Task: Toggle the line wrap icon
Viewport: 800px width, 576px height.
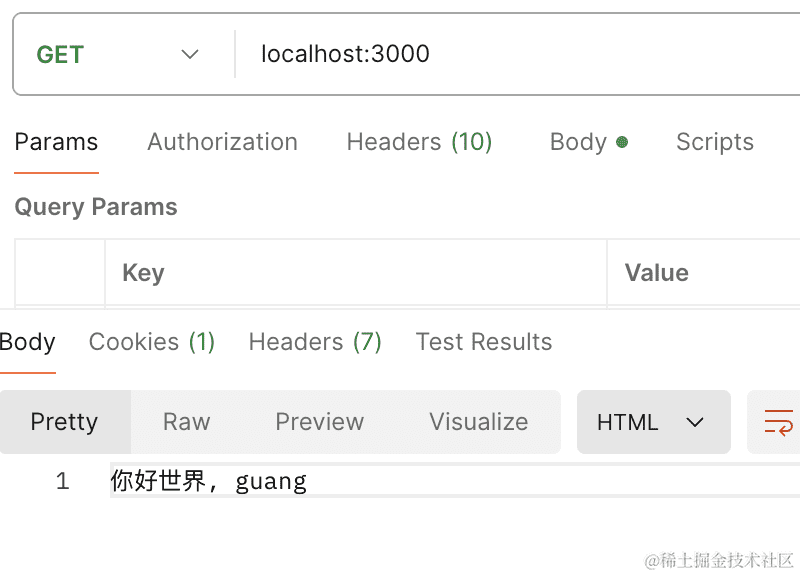Action: point(778,422)
